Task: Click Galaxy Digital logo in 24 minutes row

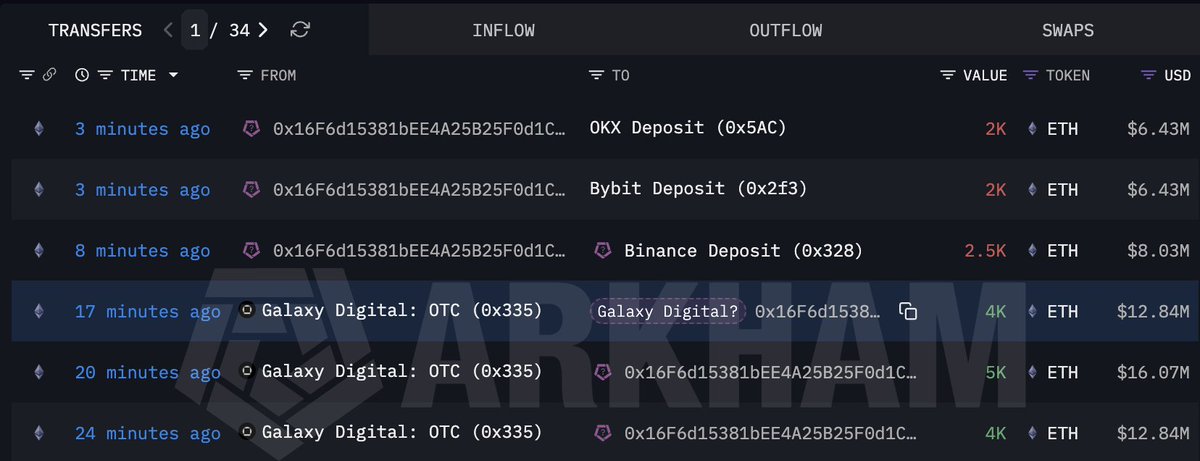Action: click(x=249, y=433)
